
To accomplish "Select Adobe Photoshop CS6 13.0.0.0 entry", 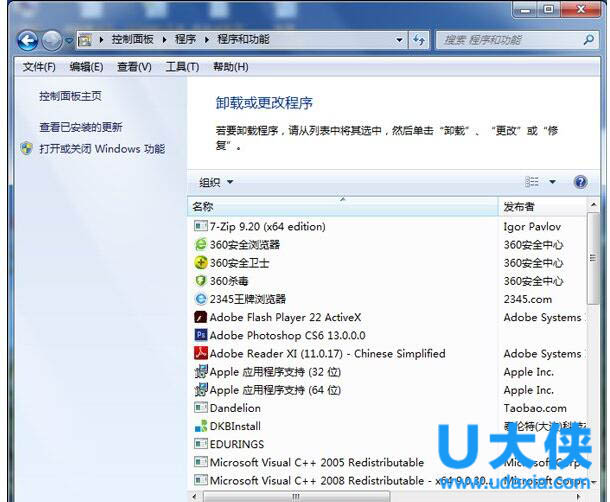I will coord(287,335).
